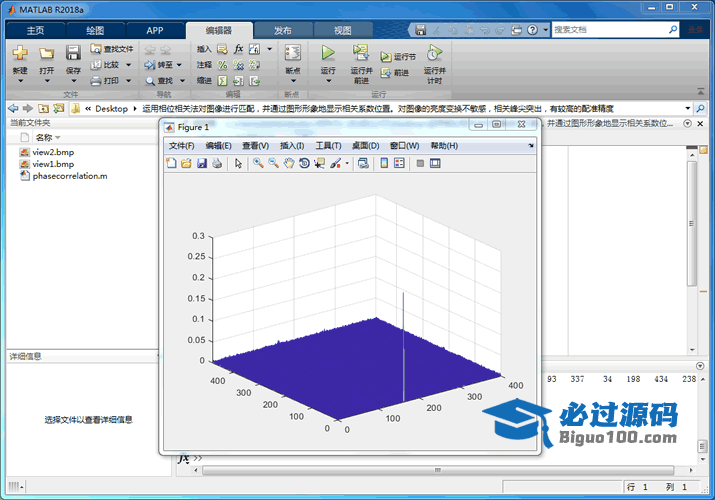
Task: Click the save figure floppy disk icon
Action: point(201,163)
